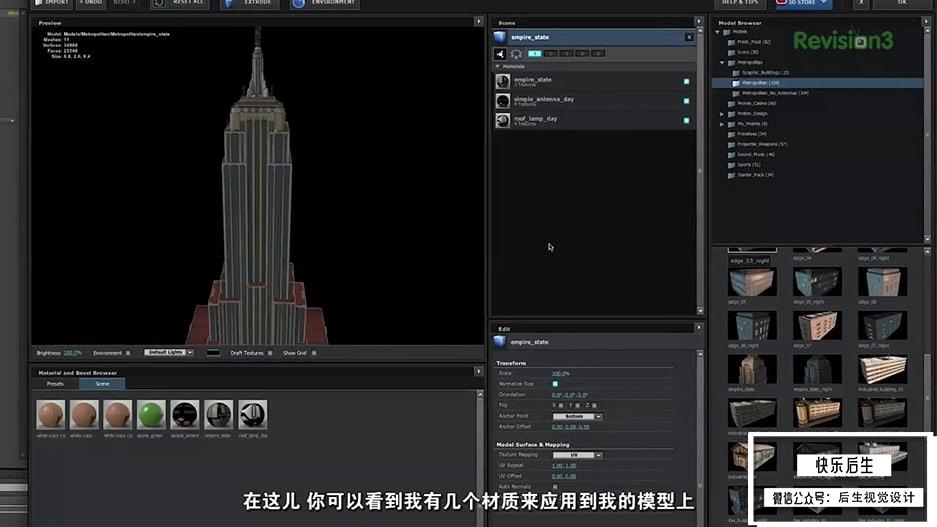Select the empire_state model thumbnail

point(752,370)
